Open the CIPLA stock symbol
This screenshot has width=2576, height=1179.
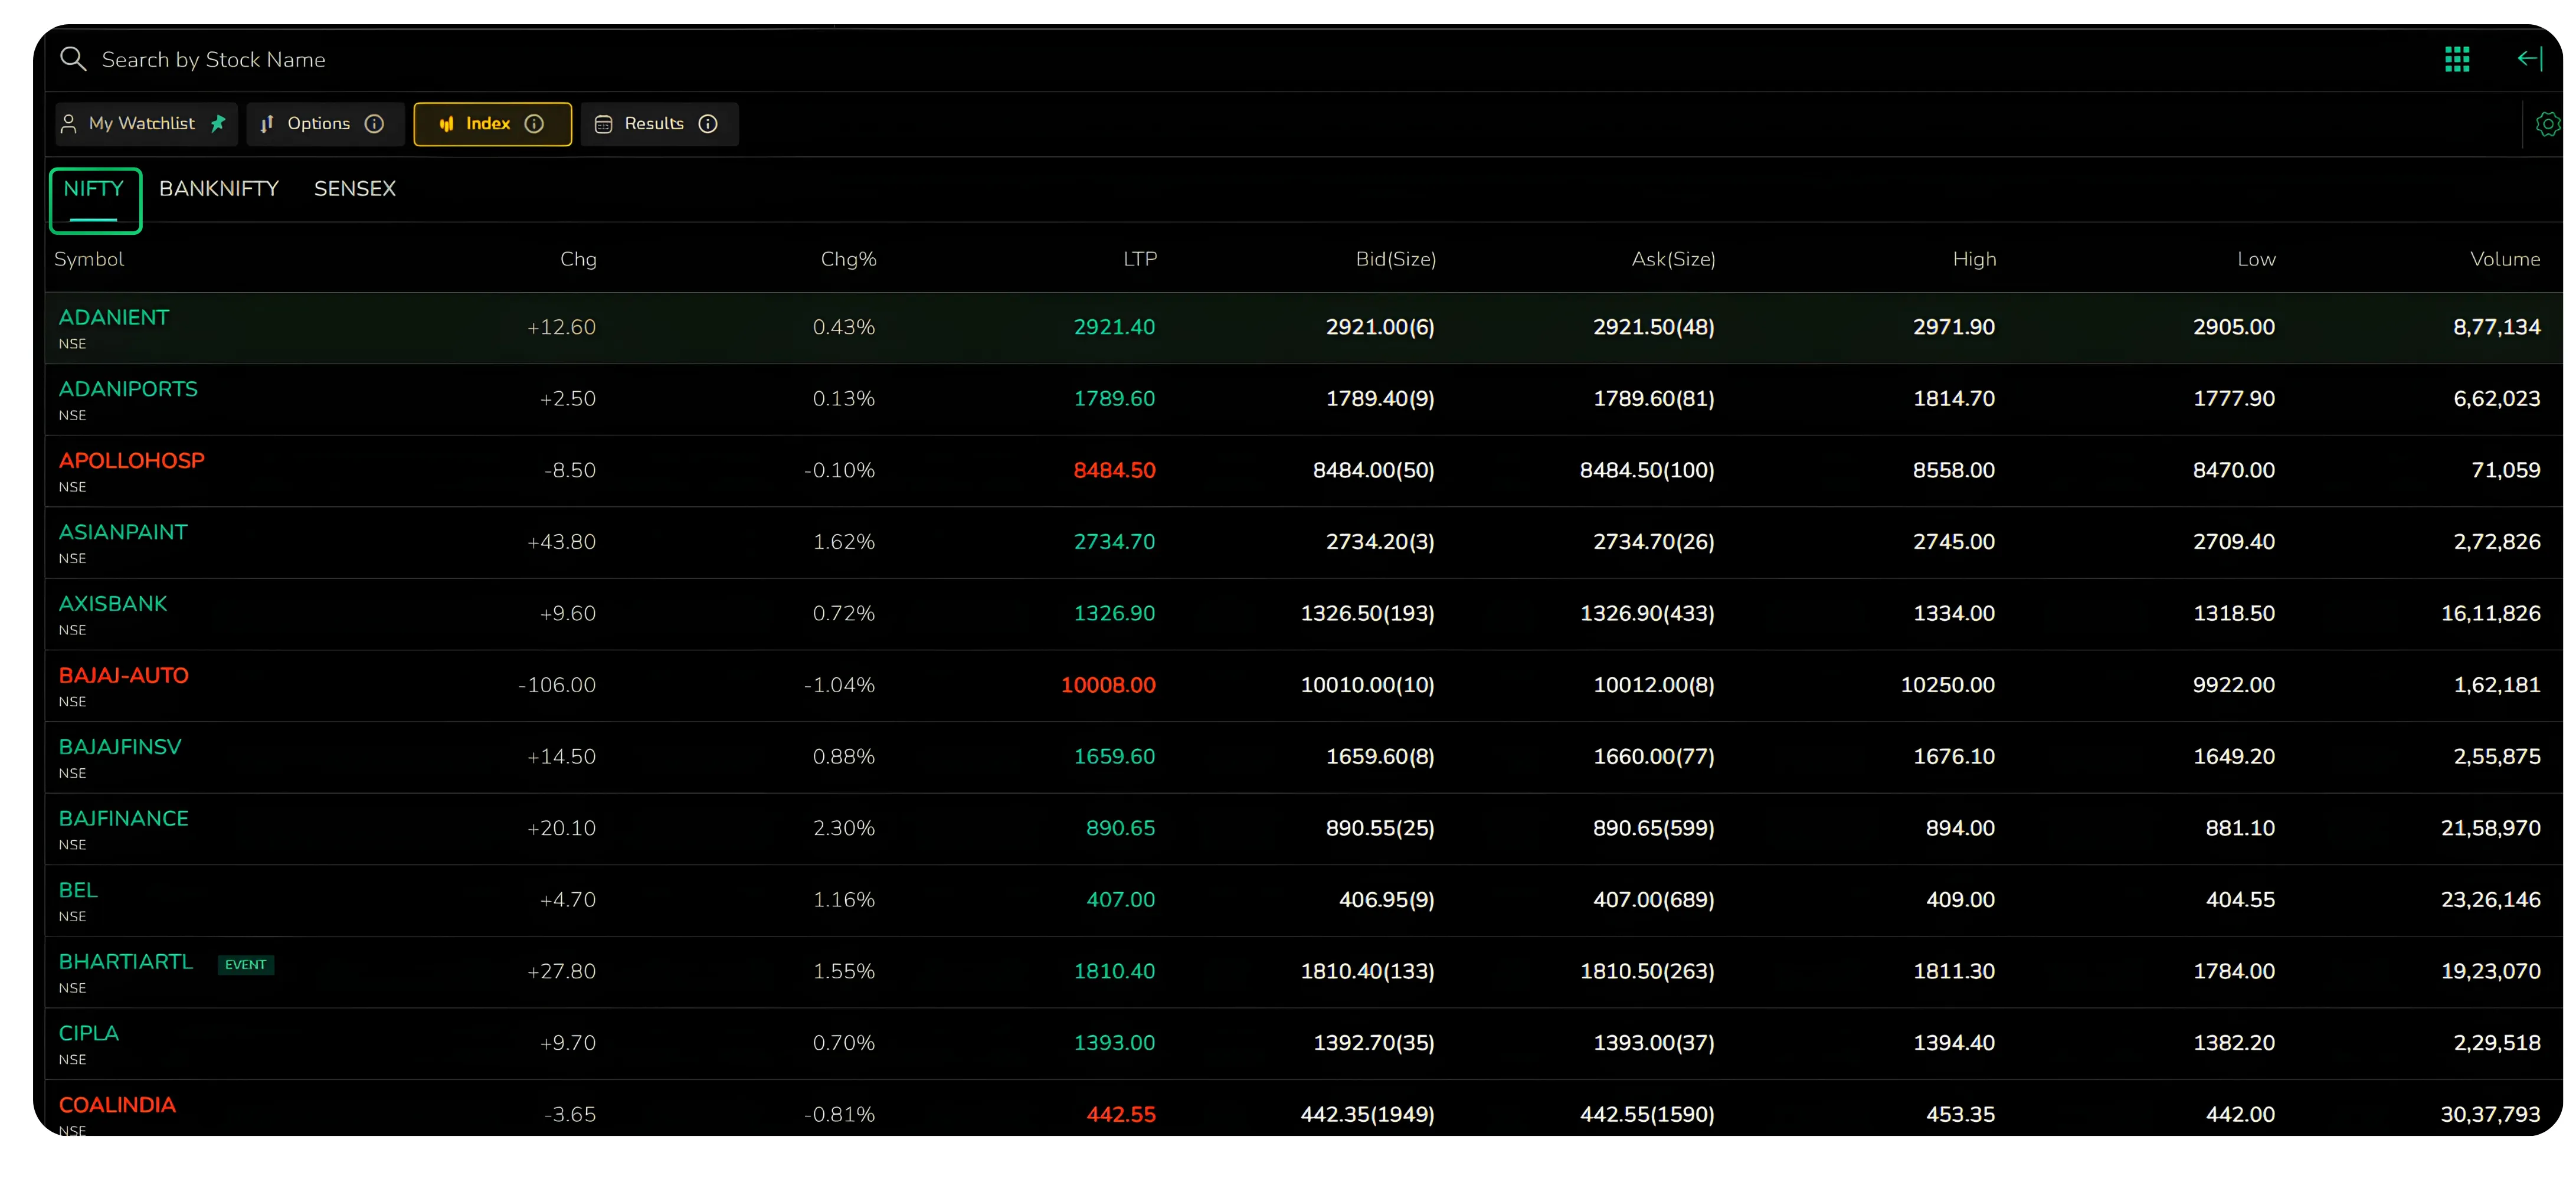88,1034
